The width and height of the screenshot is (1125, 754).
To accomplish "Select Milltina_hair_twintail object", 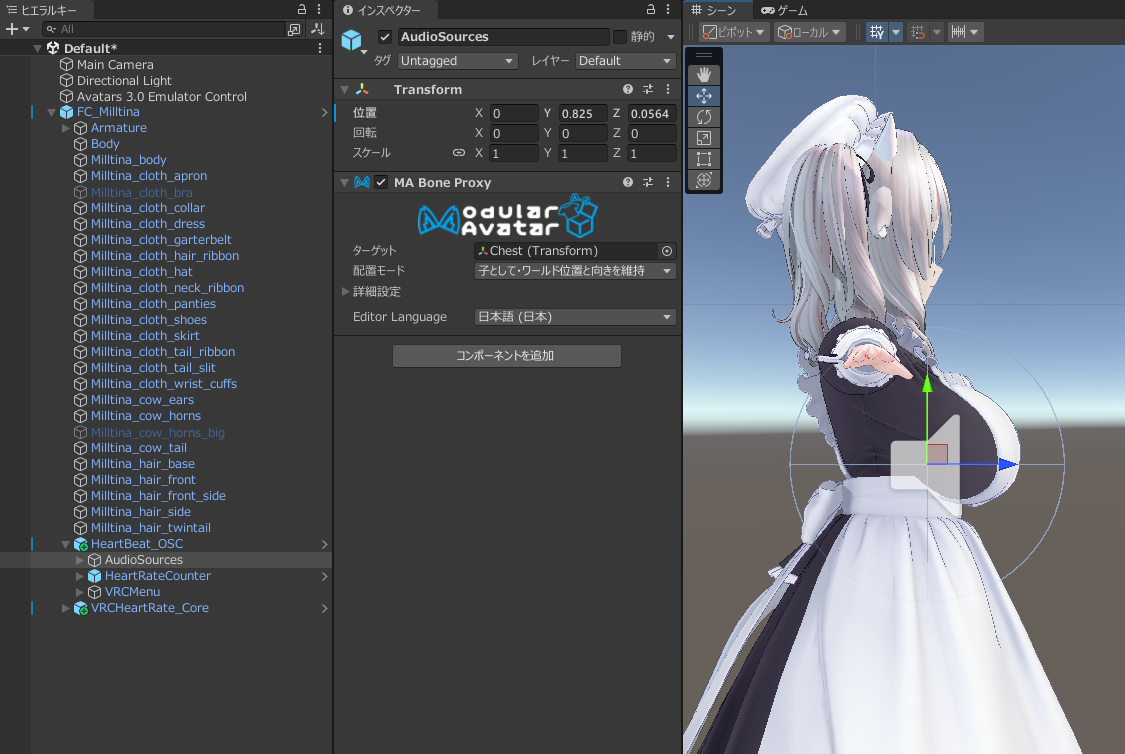I will pos(151,528).
